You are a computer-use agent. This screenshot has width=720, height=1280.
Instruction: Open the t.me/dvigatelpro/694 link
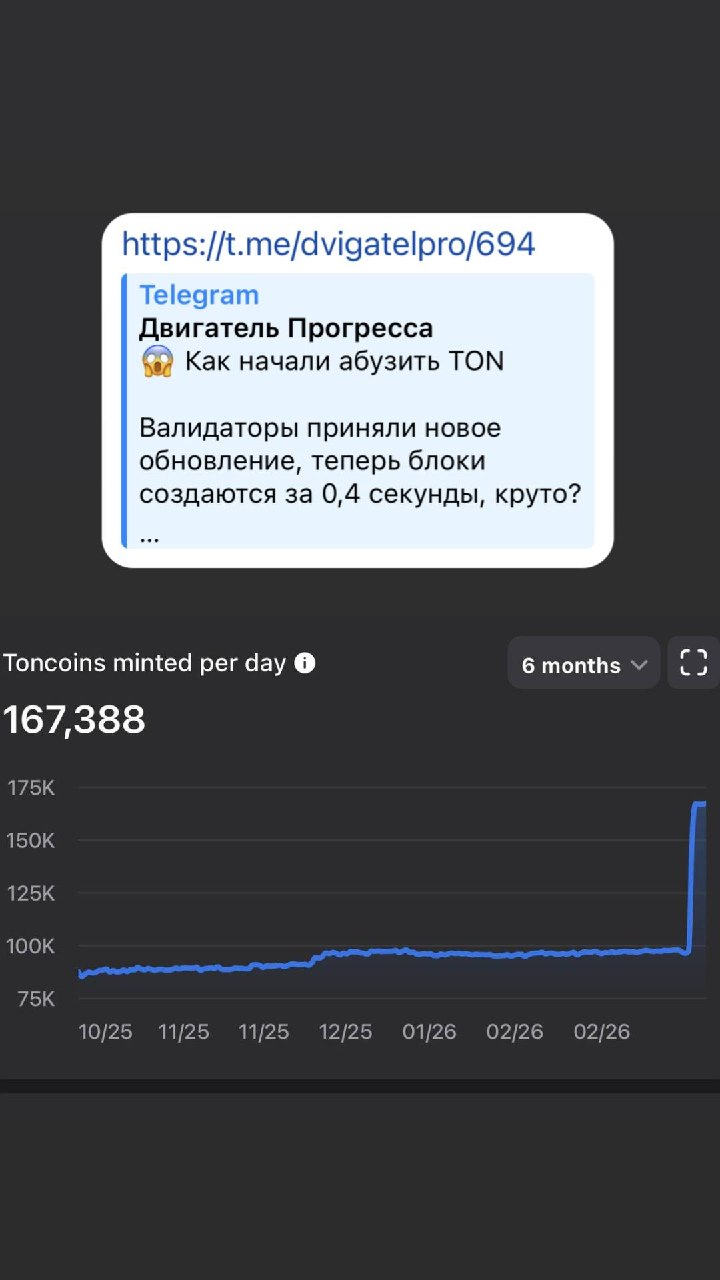point(328,243)
